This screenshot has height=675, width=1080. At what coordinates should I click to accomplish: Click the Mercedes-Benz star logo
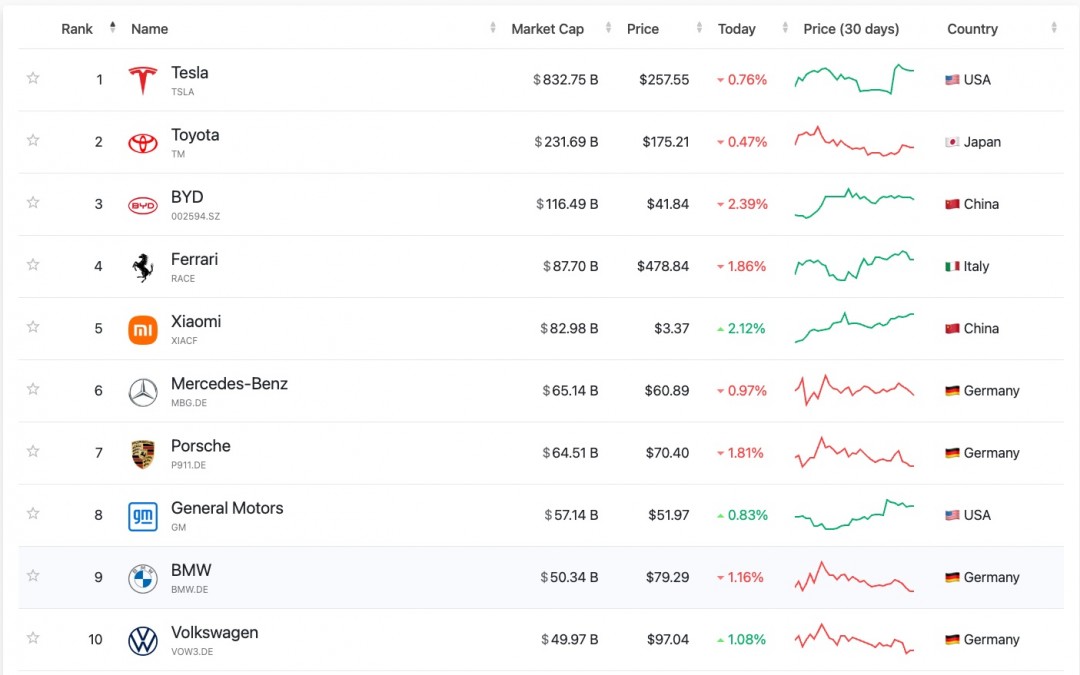143,392
